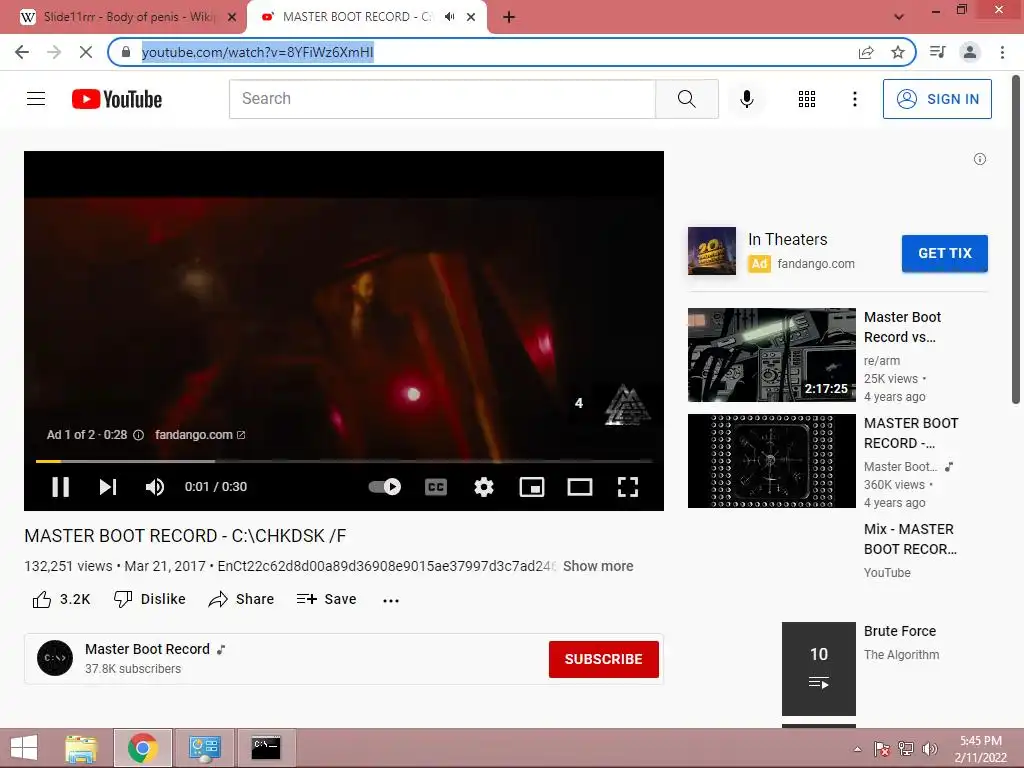
Task: Open Master Boot Record vs re/arm thumbnail
Action: [x=771, y=355]
